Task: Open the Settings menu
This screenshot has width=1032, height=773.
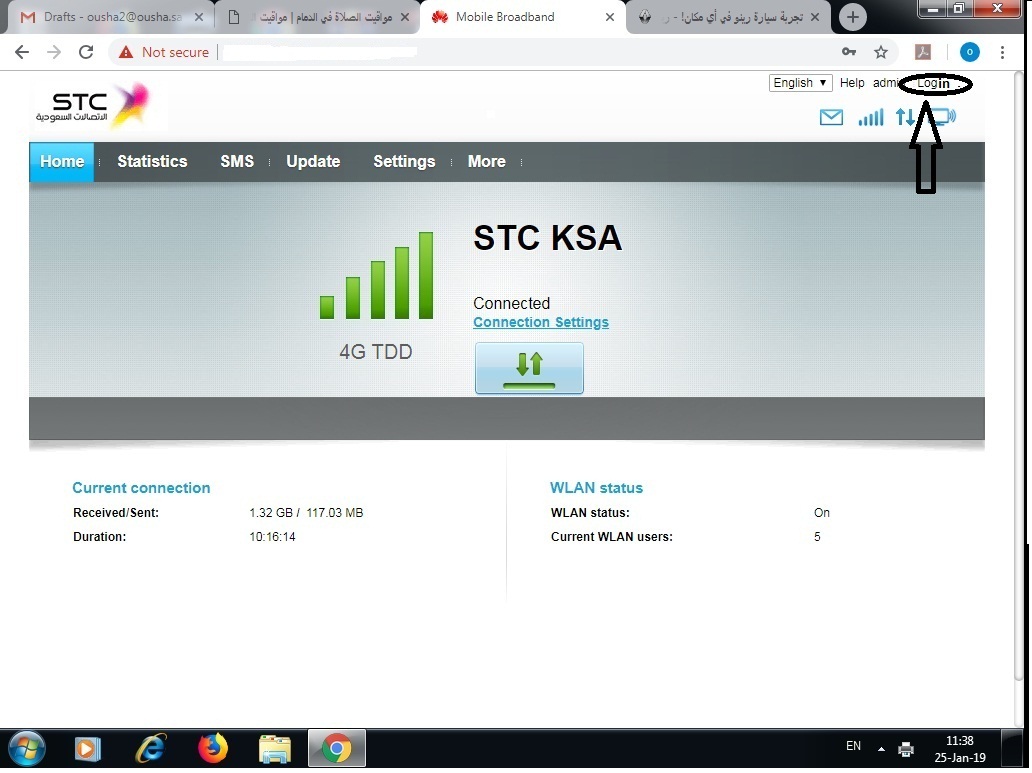Action: click(x=404, y=161)
